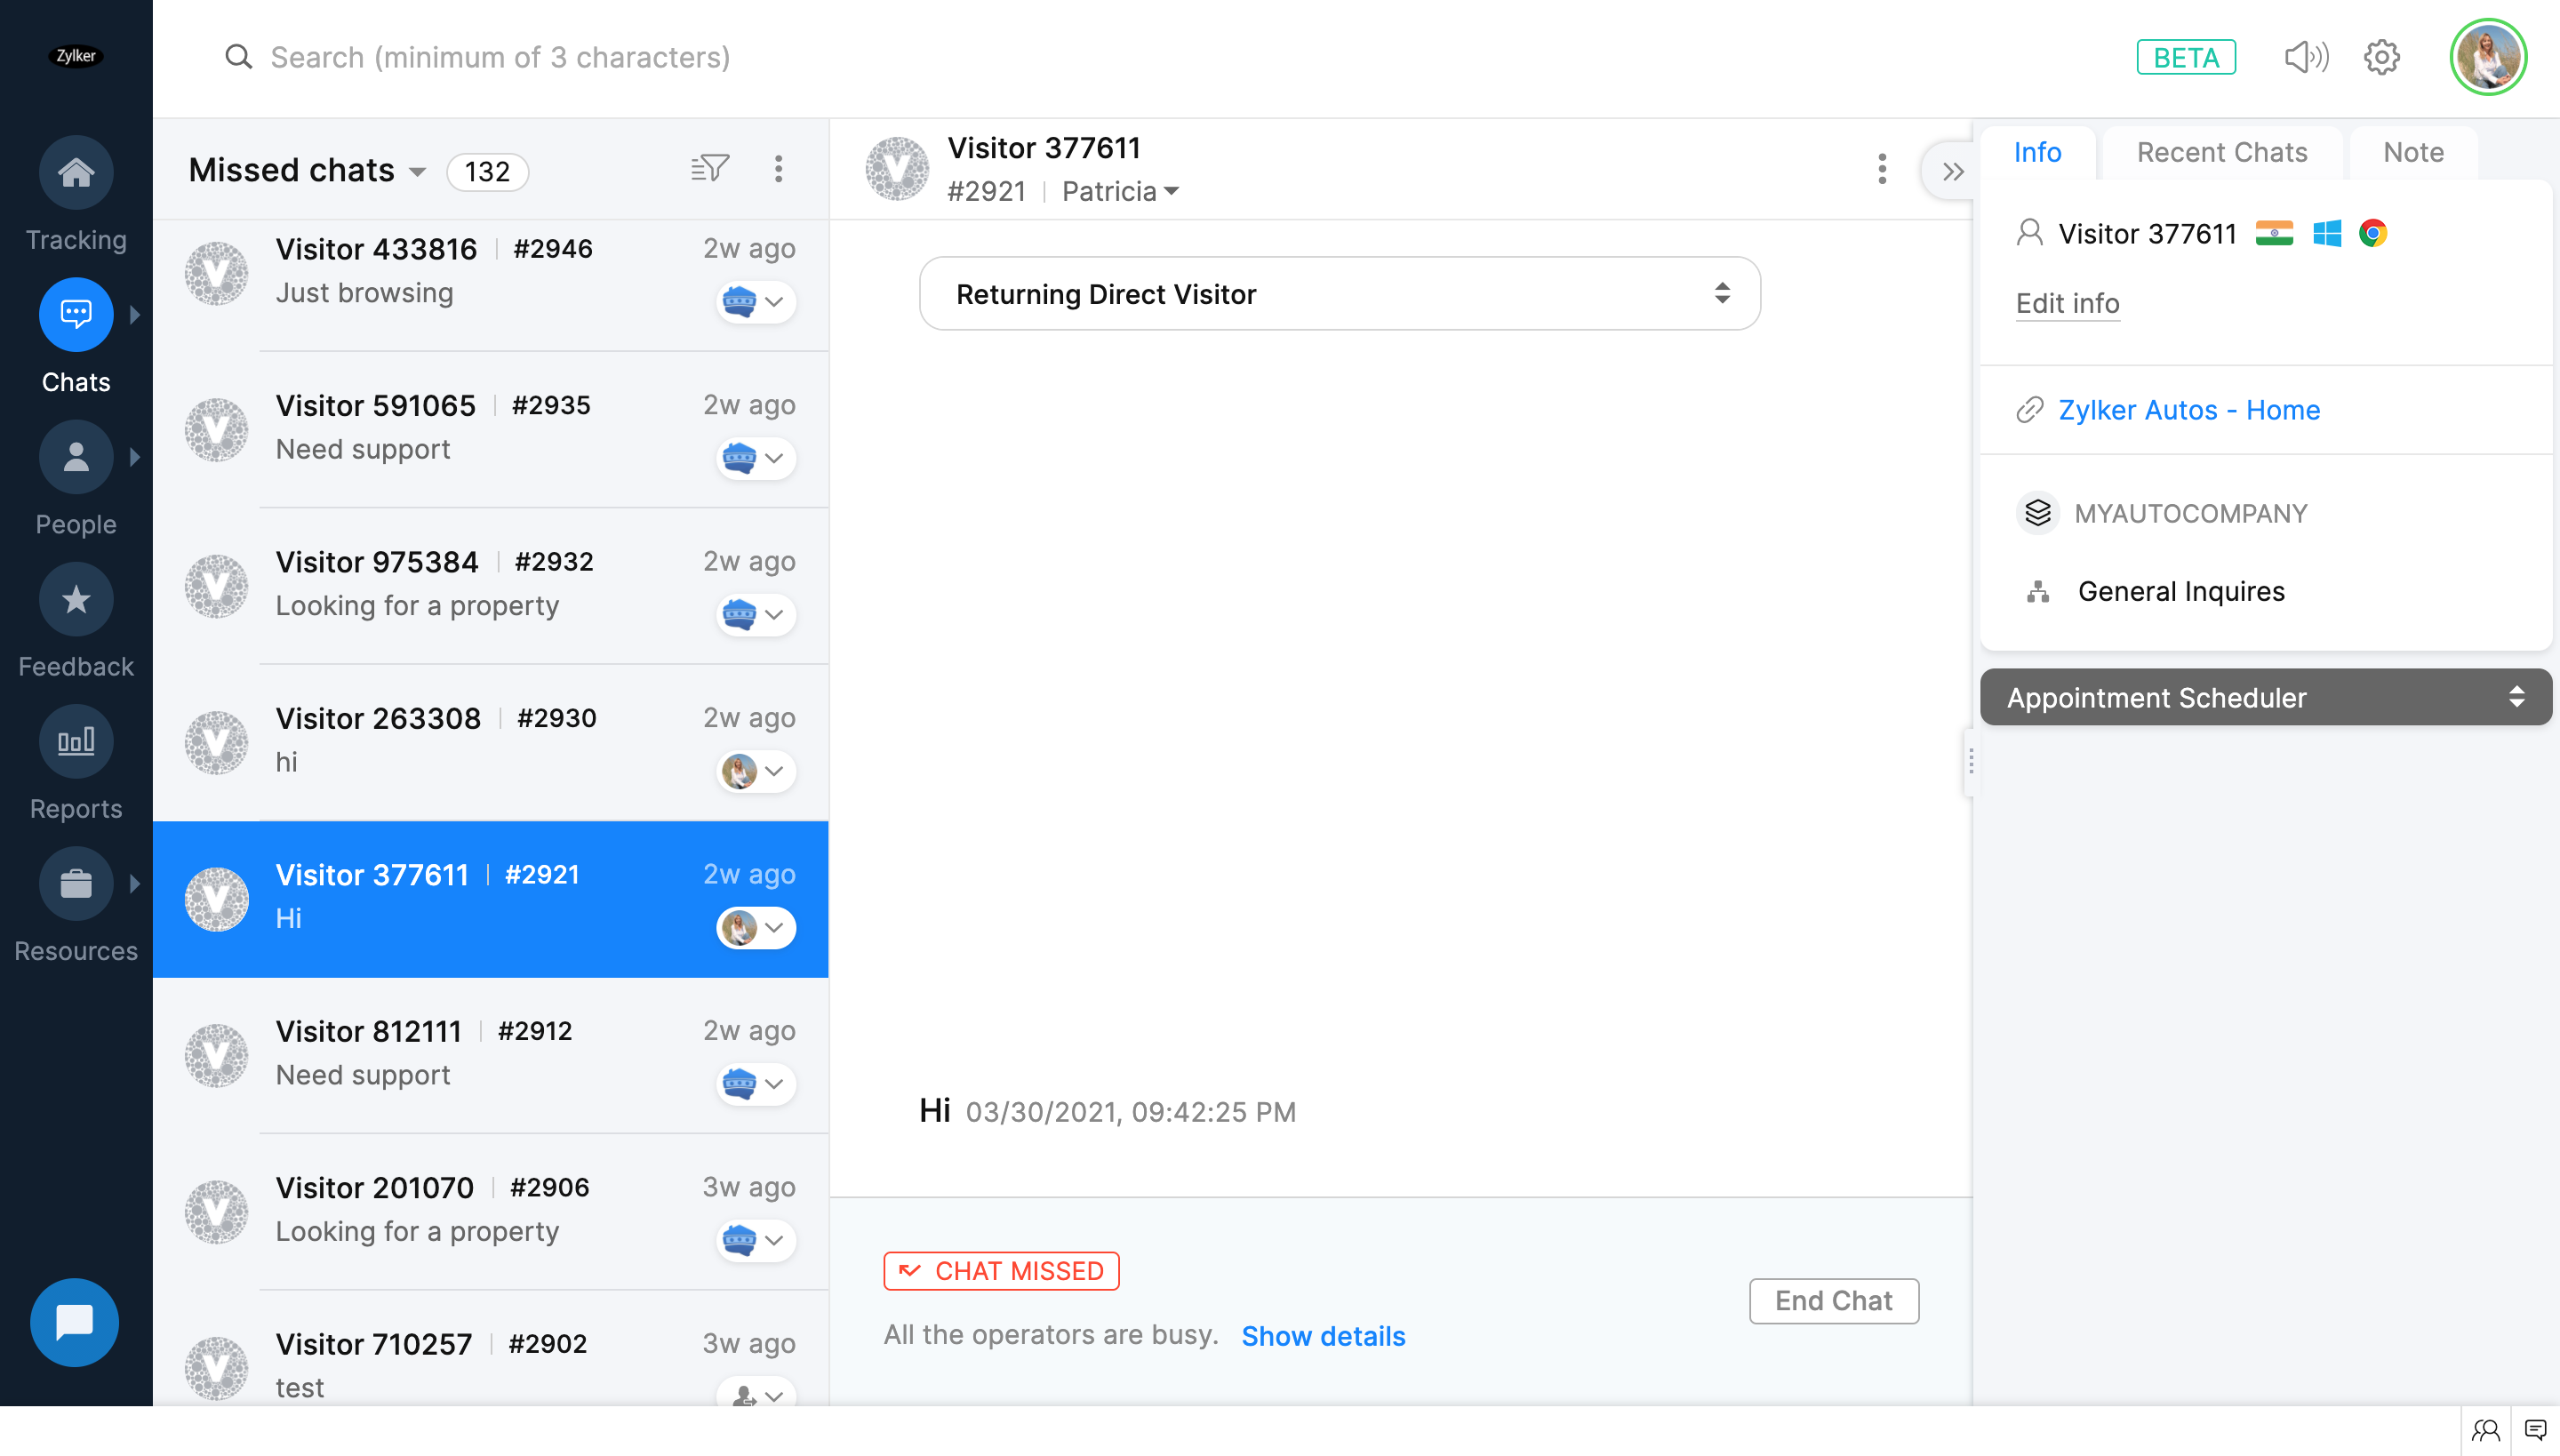2560x1456 pixels.
Task: Click the search input field
Action: point(500,57)
